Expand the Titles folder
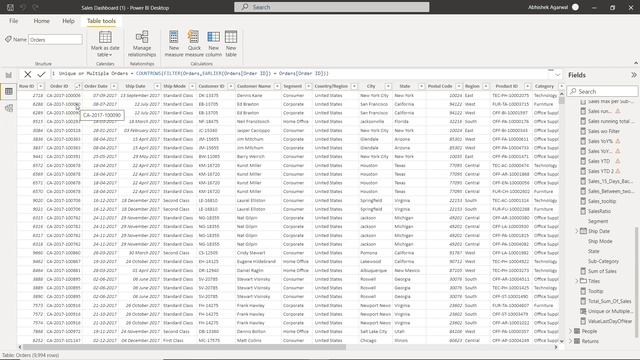This screenshot has height=360, width=640. 577,281
